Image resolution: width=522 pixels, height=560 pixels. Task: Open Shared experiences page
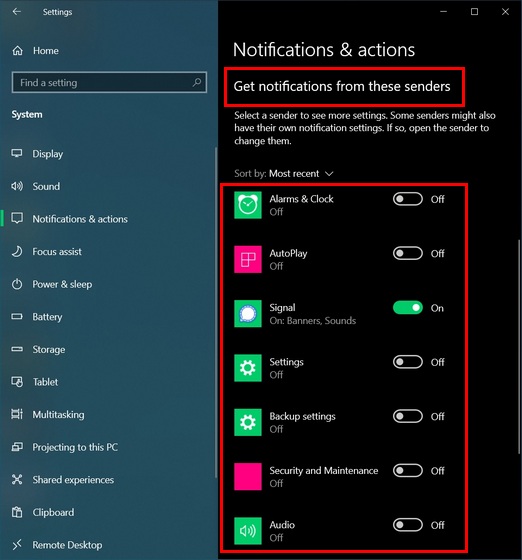73,479
